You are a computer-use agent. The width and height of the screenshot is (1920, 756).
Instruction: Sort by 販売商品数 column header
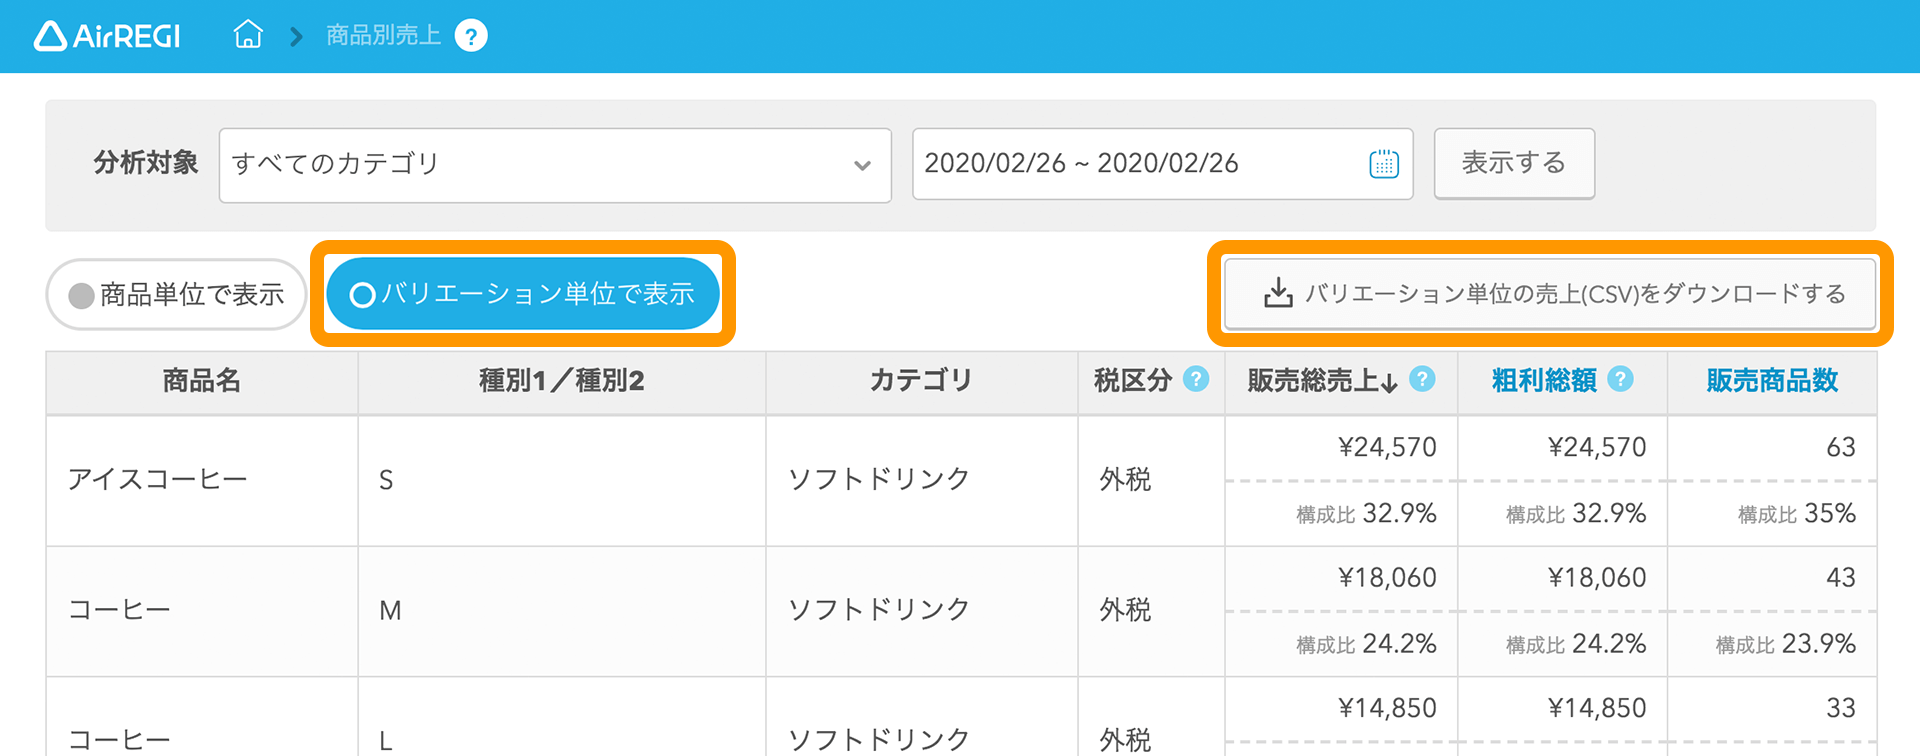[1772, 380]
